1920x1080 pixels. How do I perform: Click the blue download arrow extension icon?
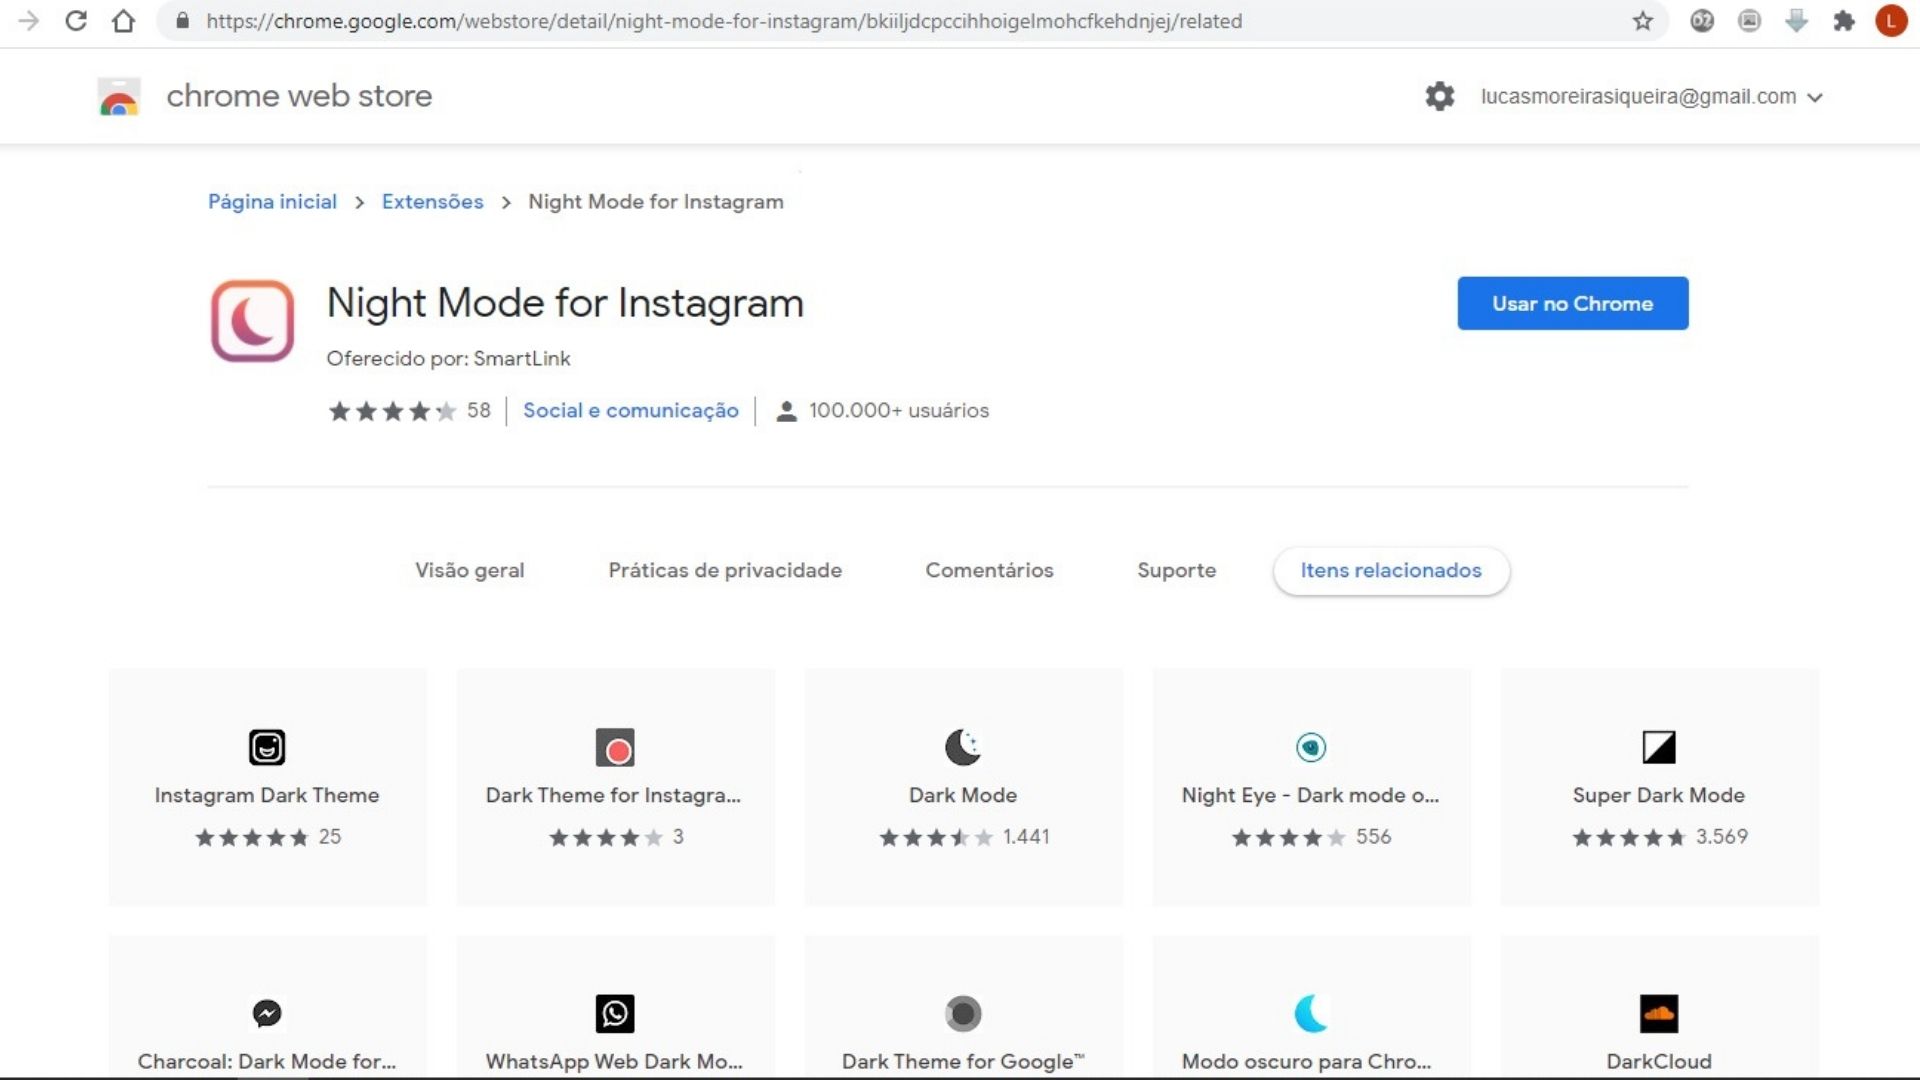(x=1797, y=21)
